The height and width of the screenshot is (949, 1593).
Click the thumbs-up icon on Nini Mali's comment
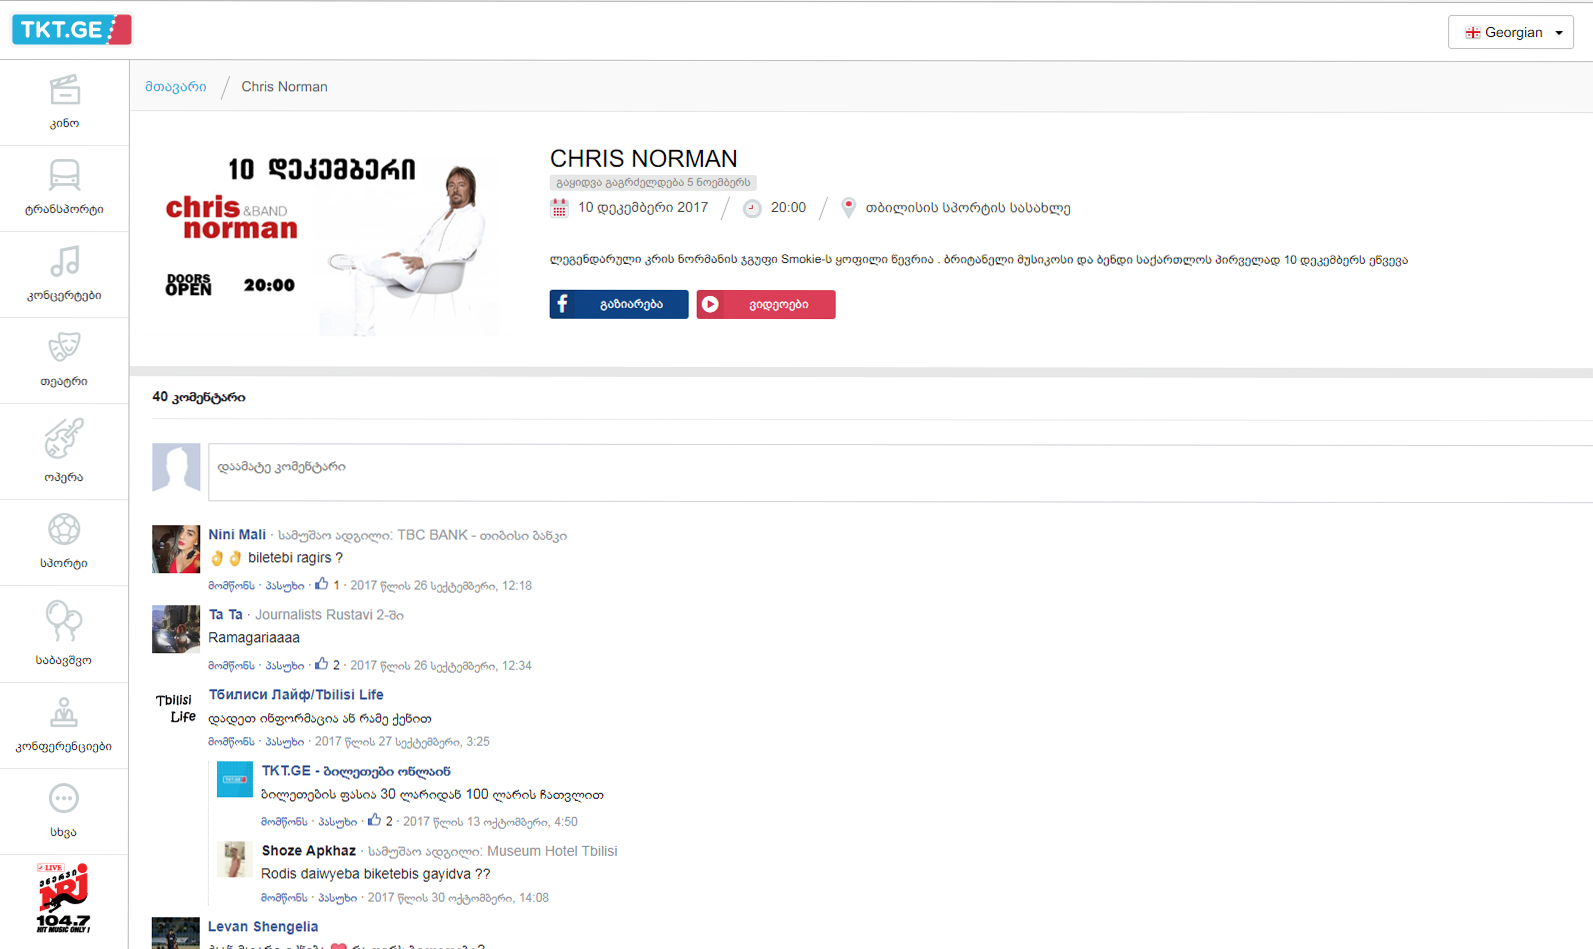pyautogui.click(x=321, y=584)
